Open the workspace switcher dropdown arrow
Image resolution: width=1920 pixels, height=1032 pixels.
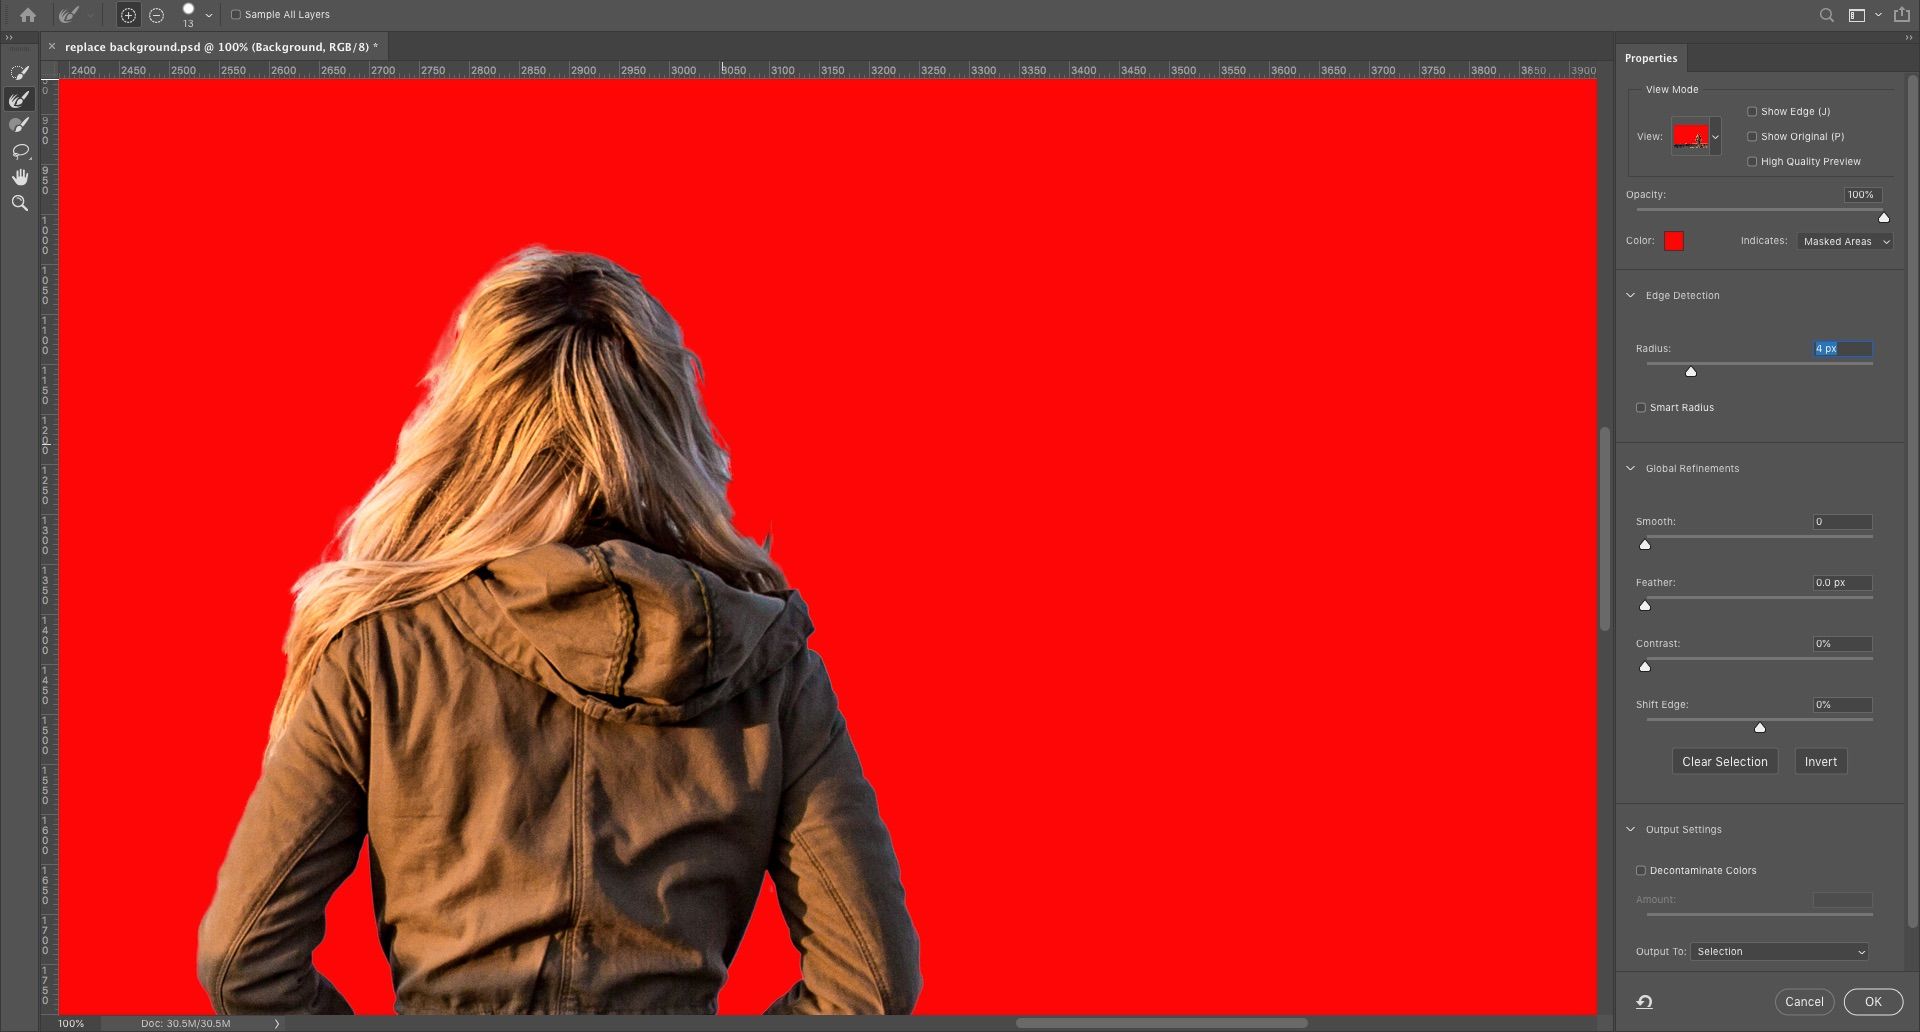(x=1878, y=15)
